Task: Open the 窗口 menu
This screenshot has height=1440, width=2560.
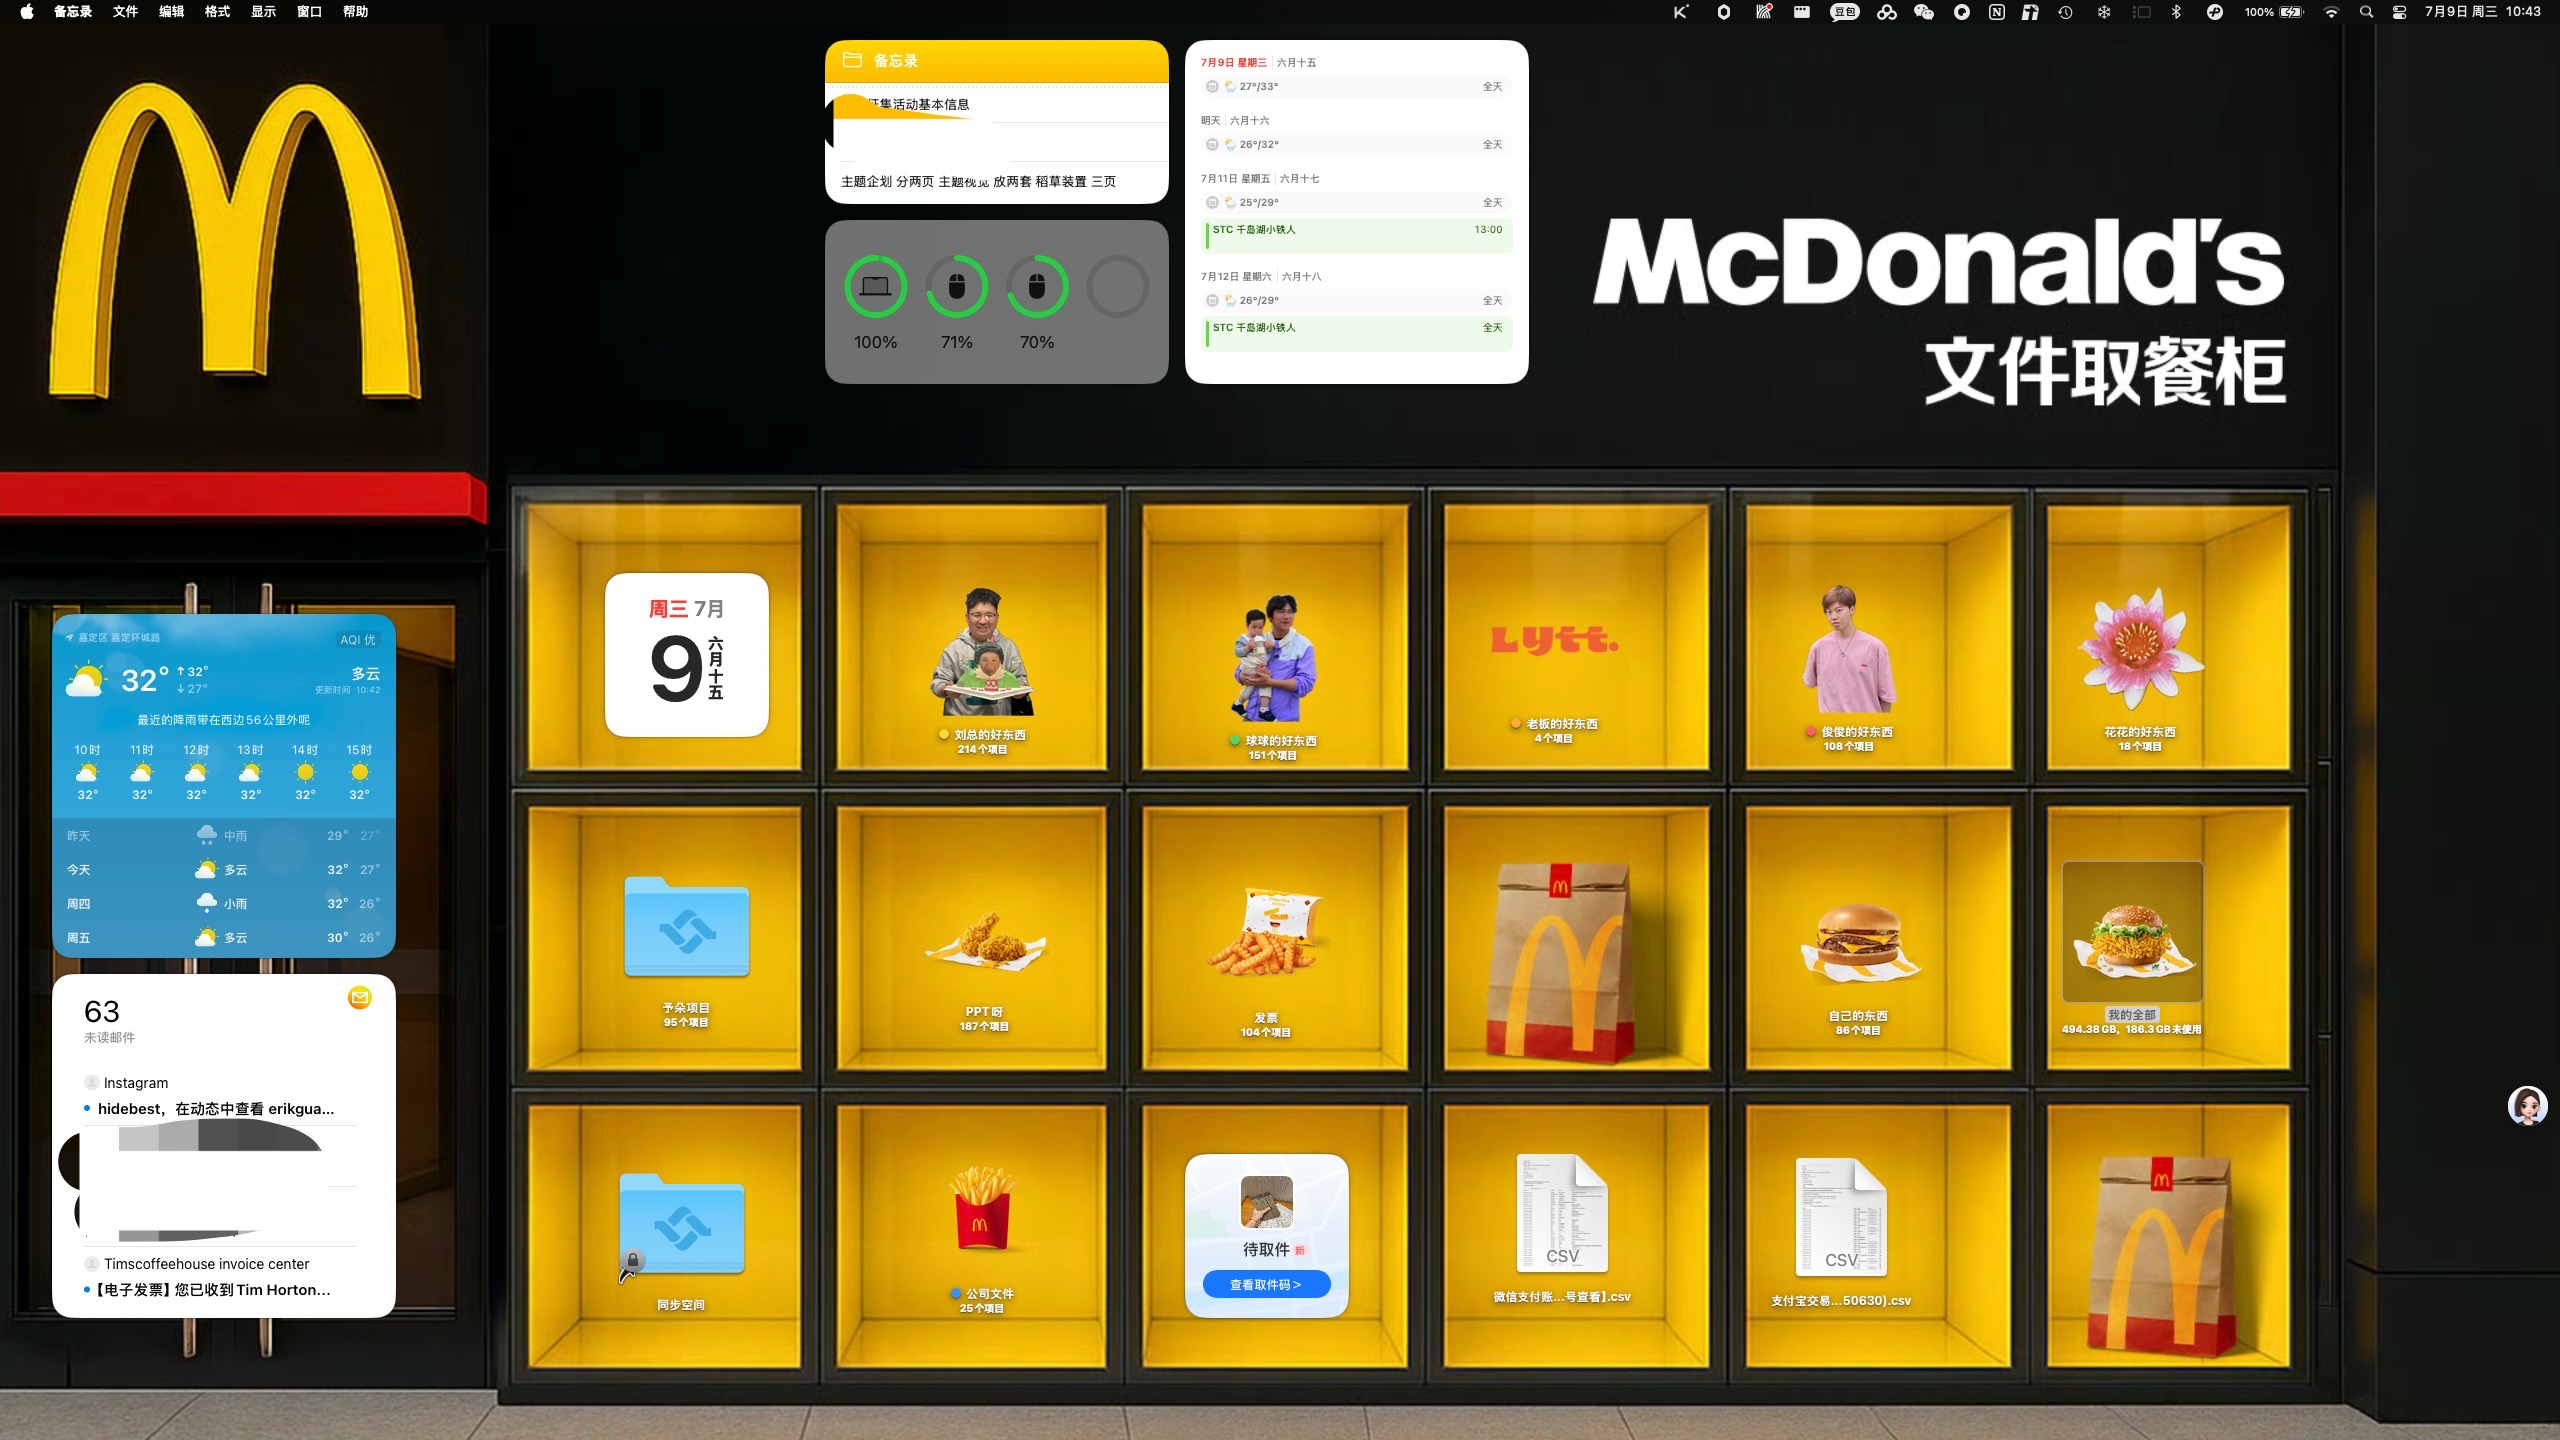Action: 309,12
